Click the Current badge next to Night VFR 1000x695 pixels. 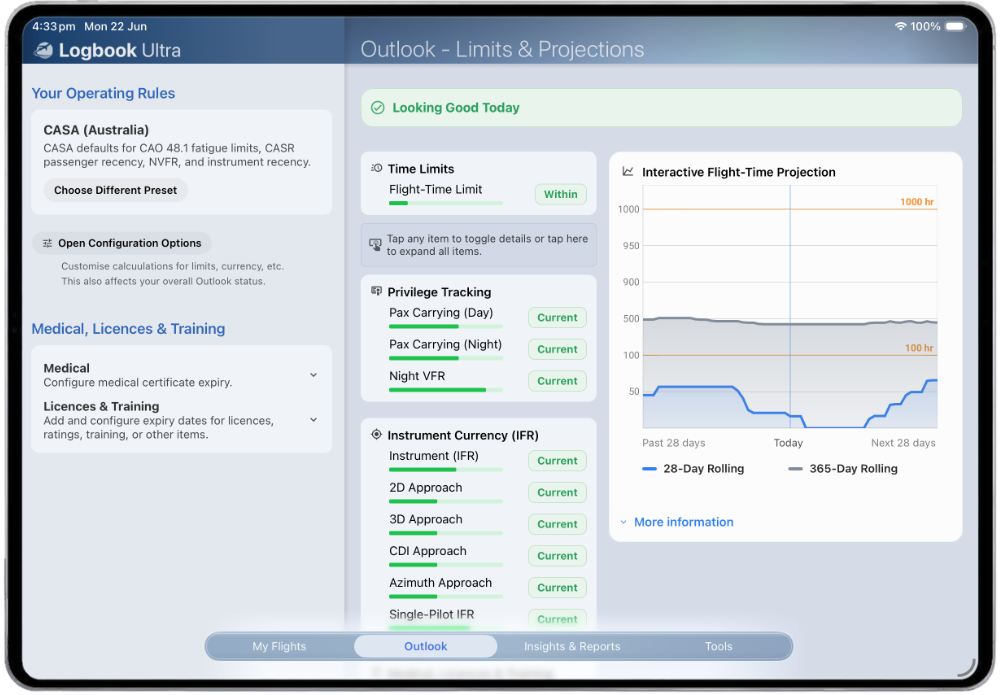point(558,381)
